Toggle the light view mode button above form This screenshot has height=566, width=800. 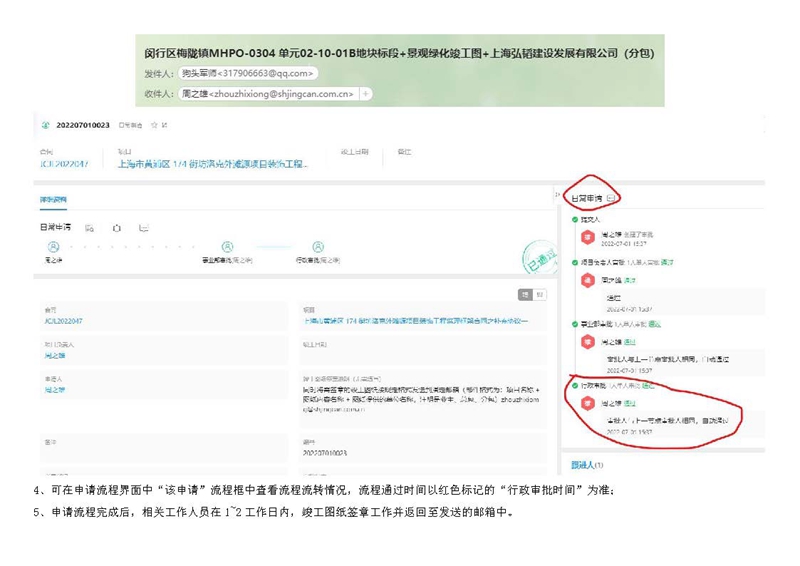click(540, 294)
